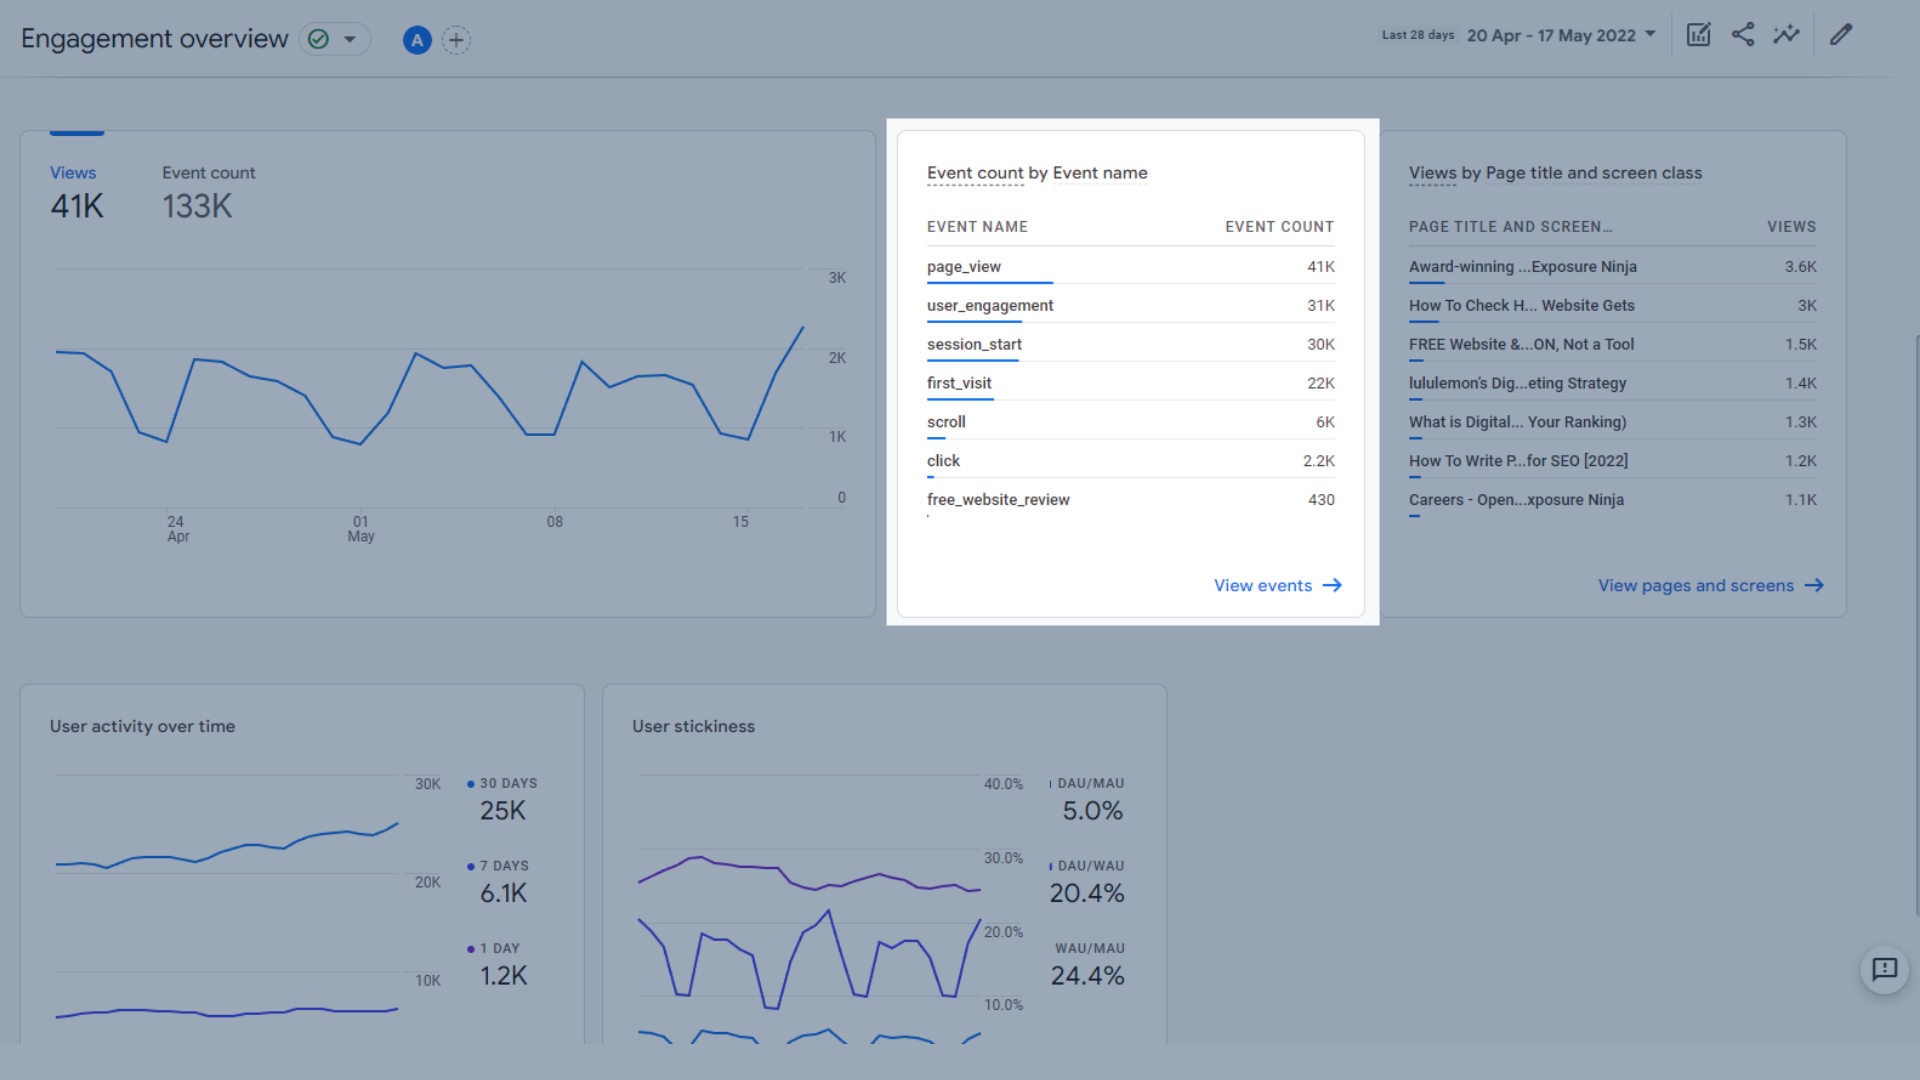Click the free_website_review event count
The image size is (1920, 1080).
[x=1320, y=498]
